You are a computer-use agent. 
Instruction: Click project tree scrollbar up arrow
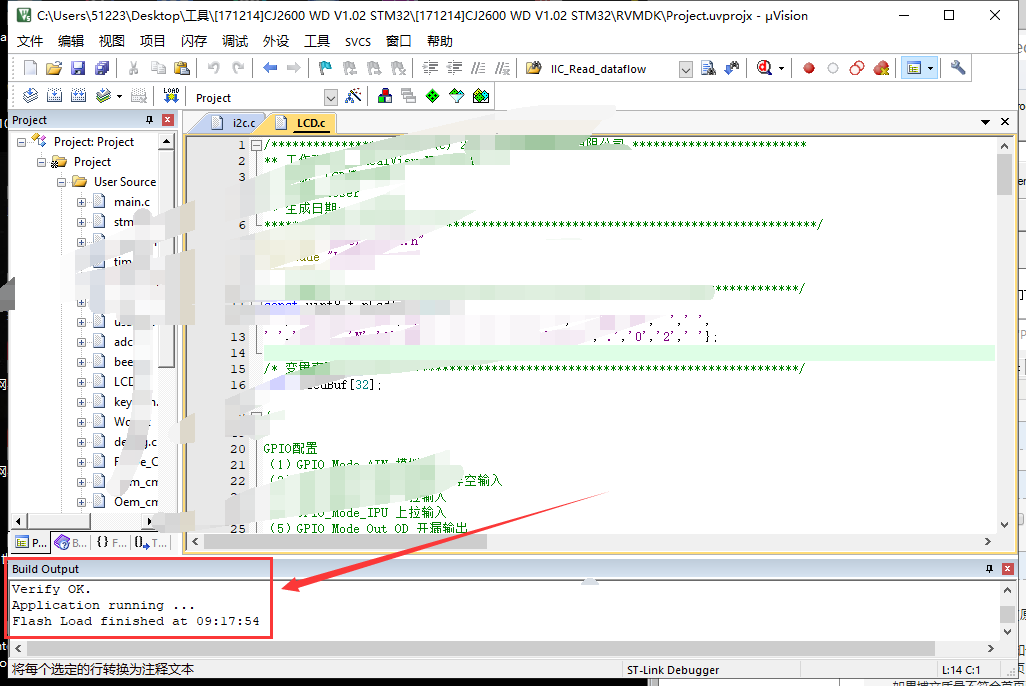pos(166,141)
